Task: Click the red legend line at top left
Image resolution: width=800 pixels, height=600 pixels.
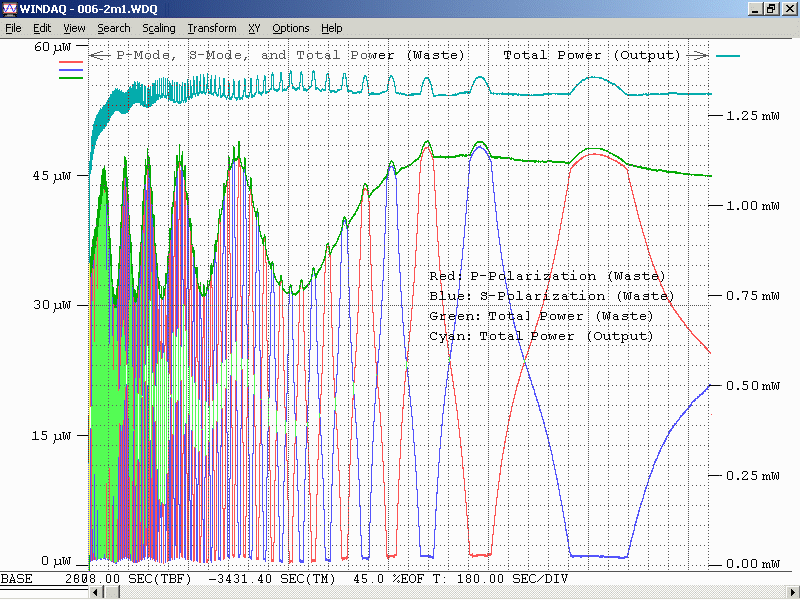Action: click(x=72, y=62)
